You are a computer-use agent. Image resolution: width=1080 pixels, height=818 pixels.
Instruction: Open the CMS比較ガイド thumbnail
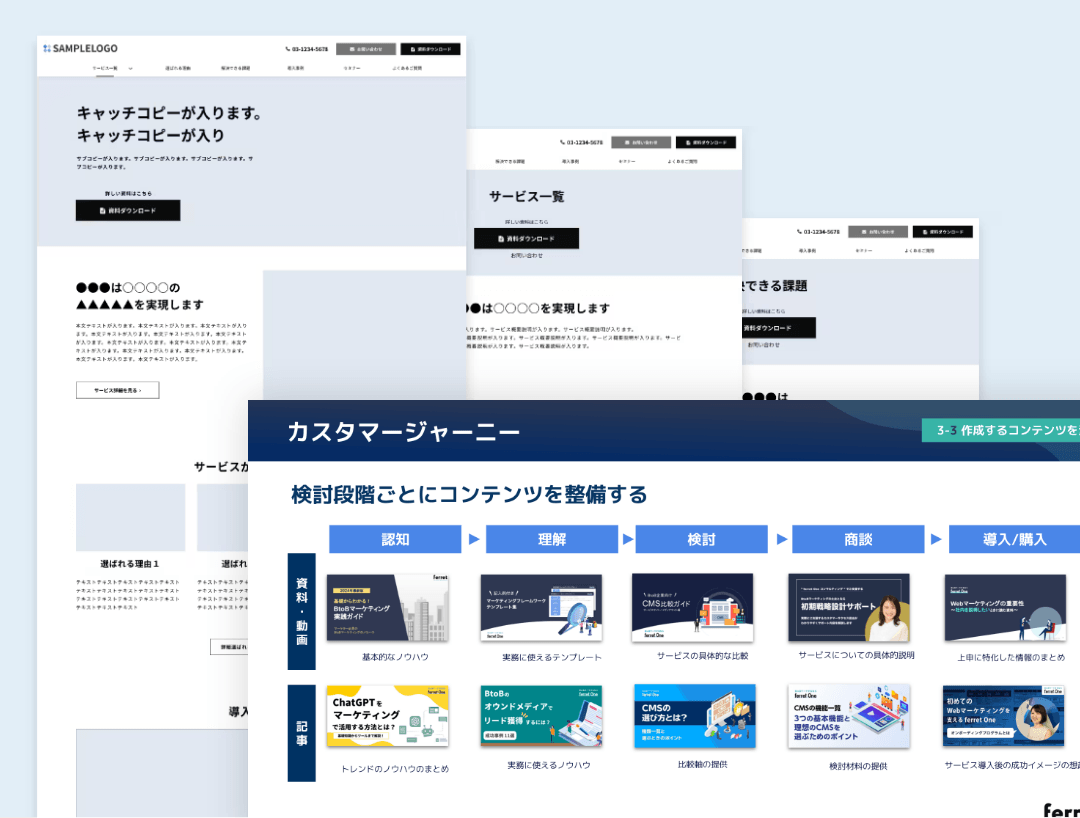(692, 607)
